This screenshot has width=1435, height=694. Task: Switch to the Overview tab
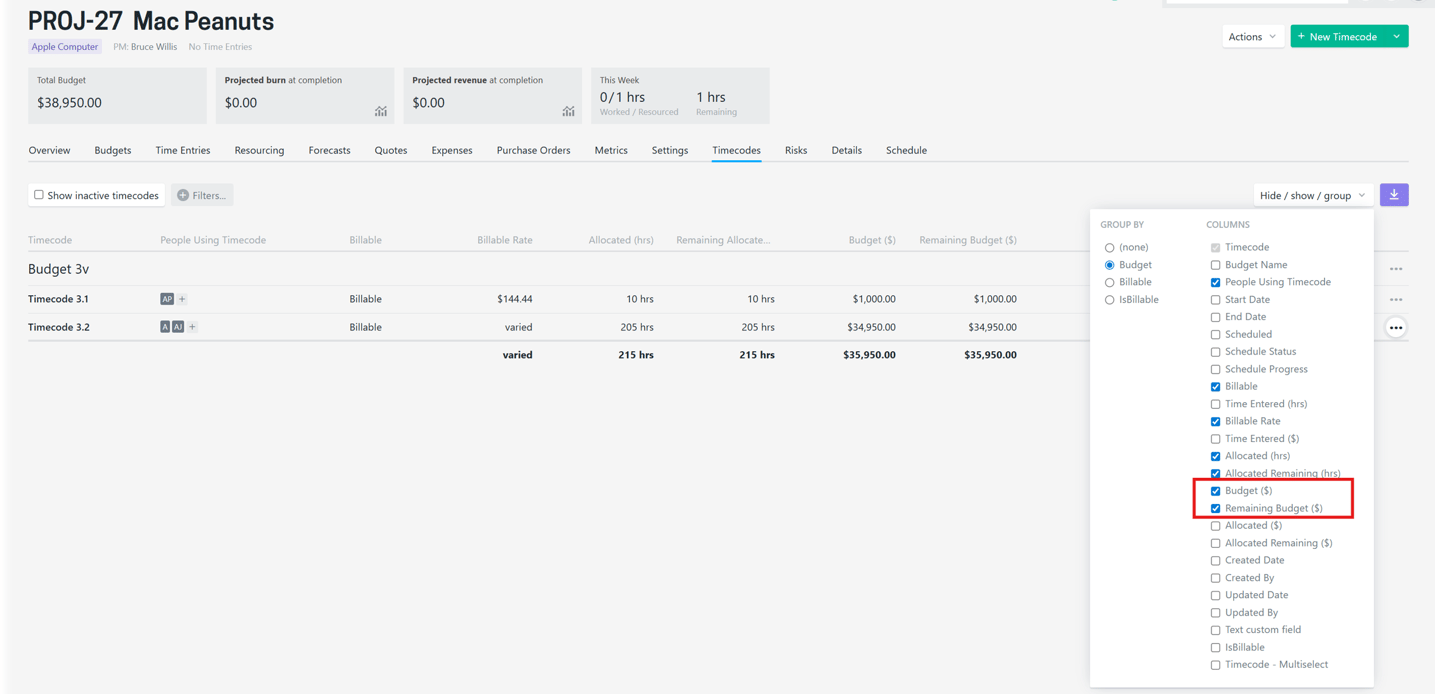[x=49, y=150]
